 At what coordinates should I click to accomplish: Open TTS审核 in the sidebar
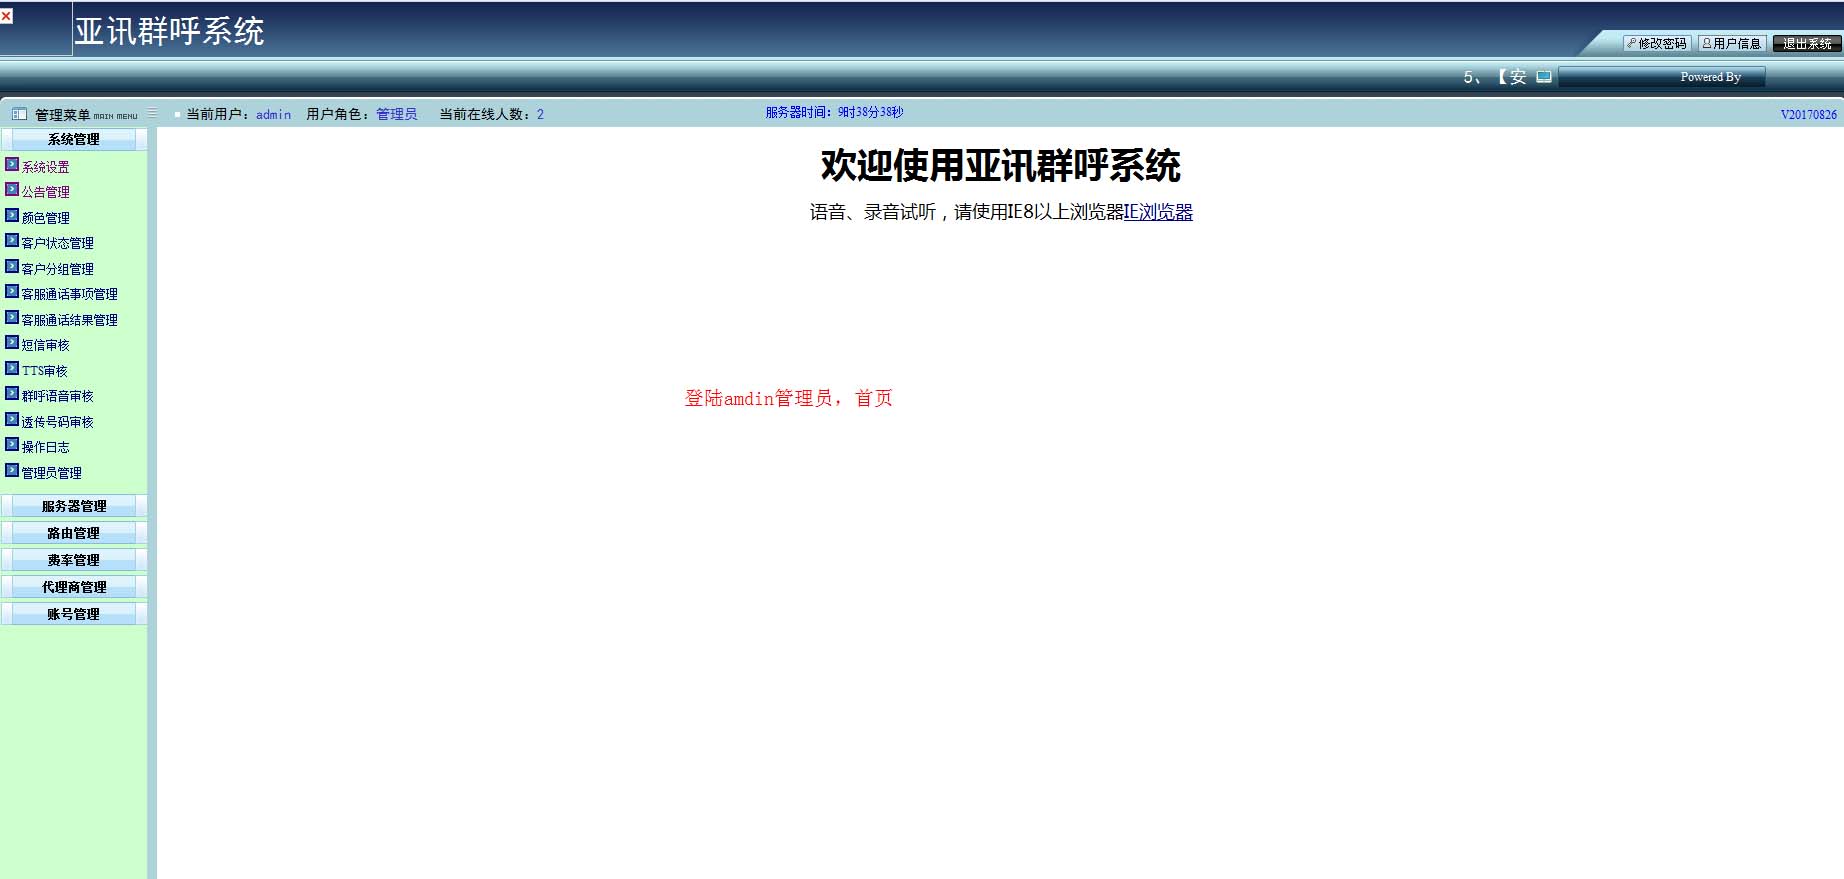click(45, 371)
